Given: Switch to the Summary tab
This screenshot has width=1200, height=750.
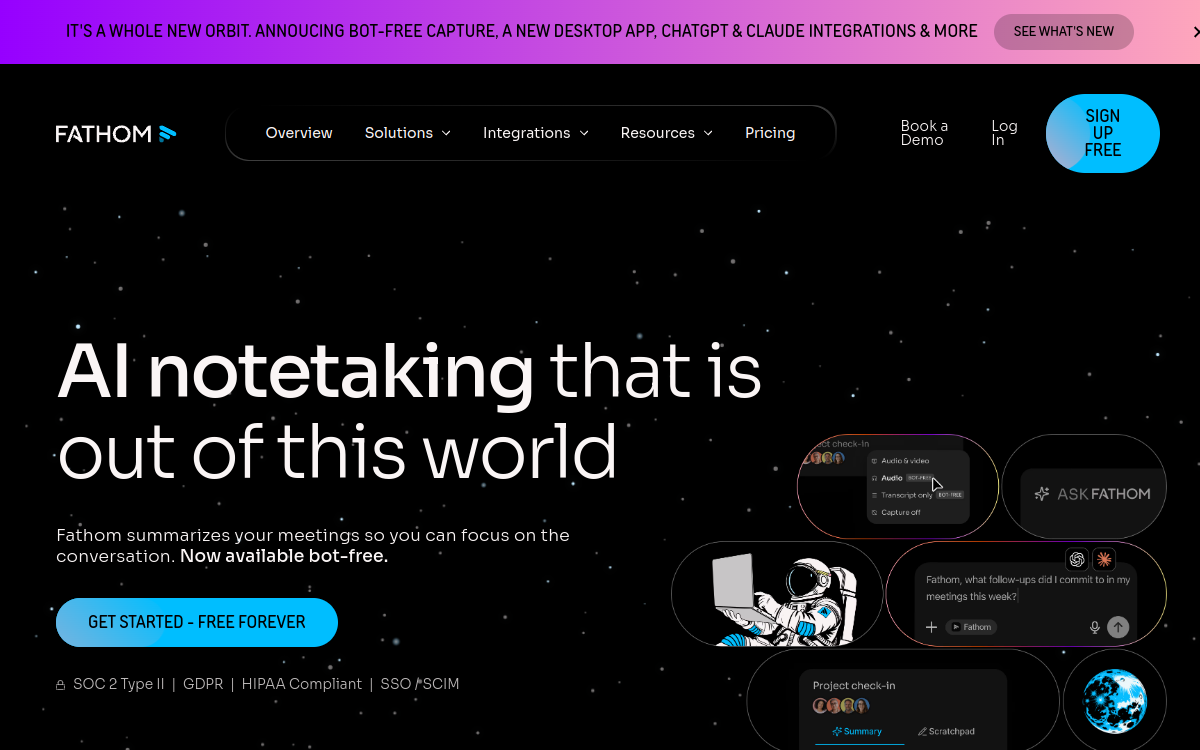Looking at the screenshot, I should click(x=856, y=732).
